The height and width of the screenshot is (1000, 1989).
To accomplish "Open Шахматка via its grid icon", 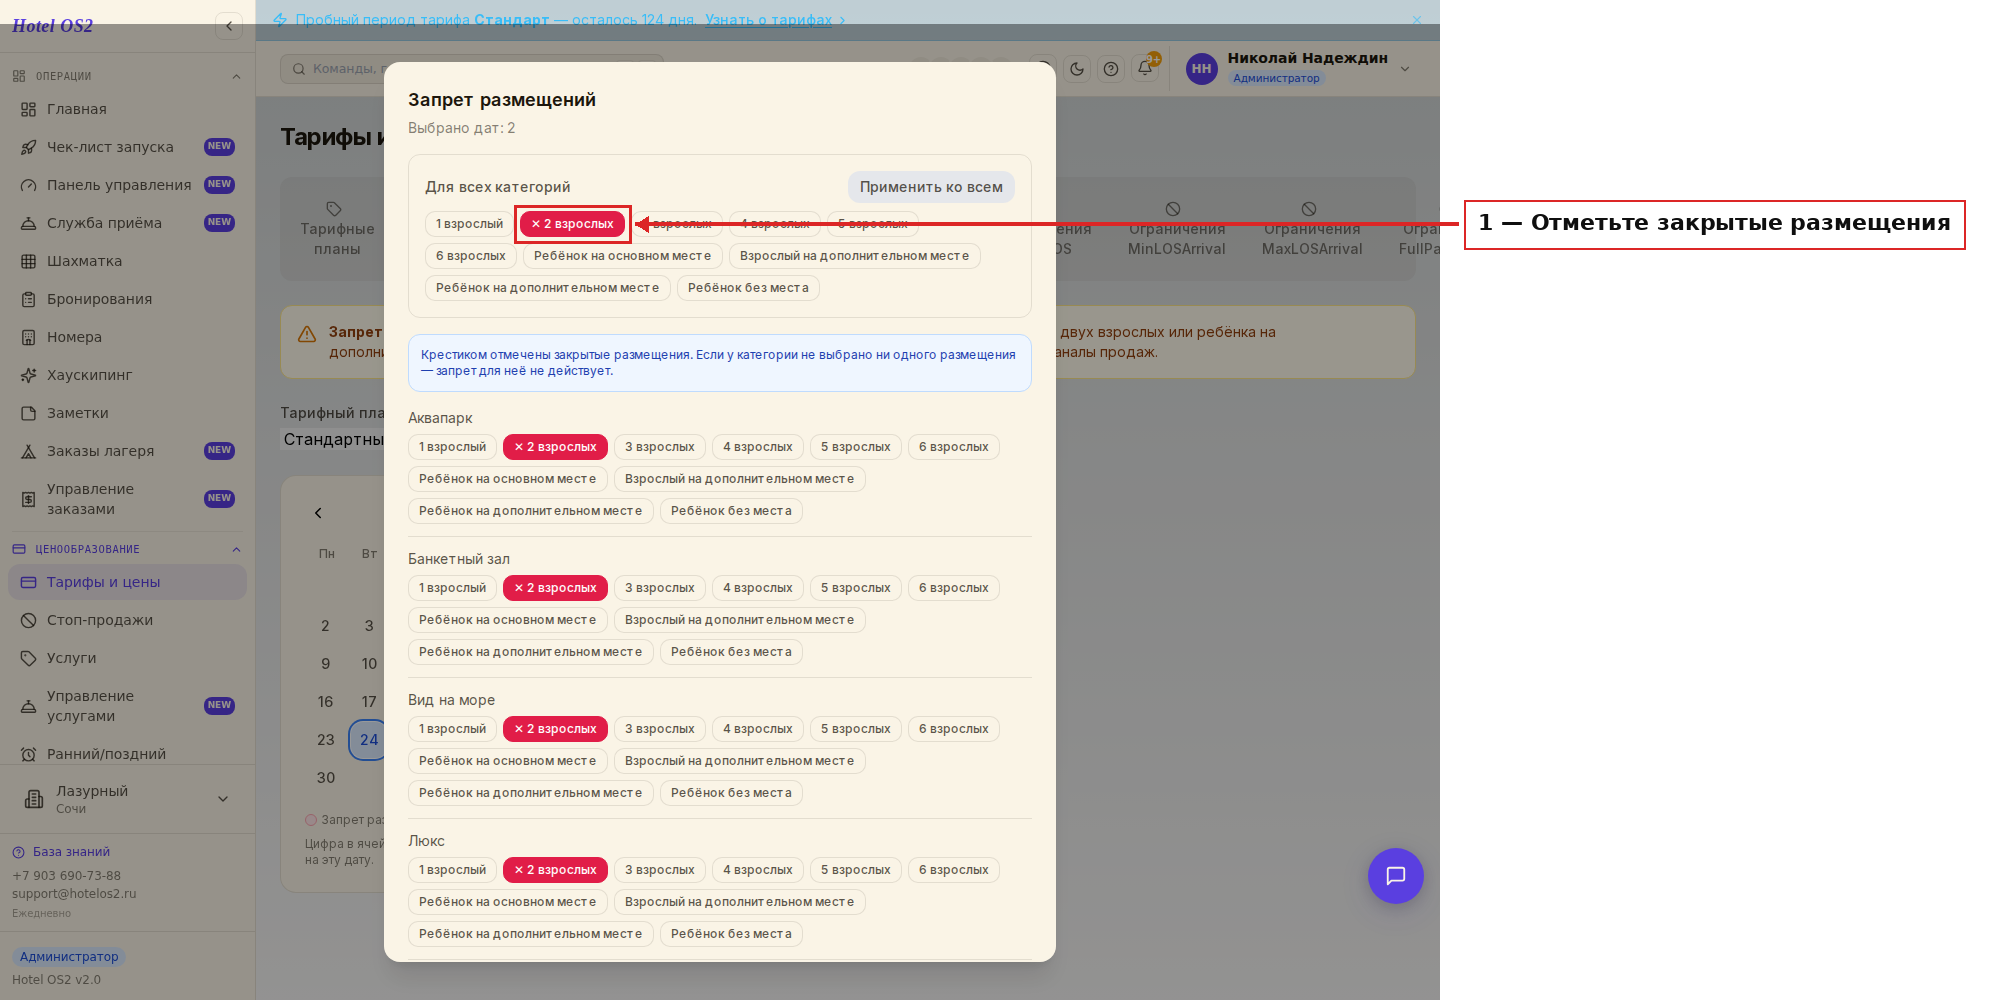I will point(28,261).
